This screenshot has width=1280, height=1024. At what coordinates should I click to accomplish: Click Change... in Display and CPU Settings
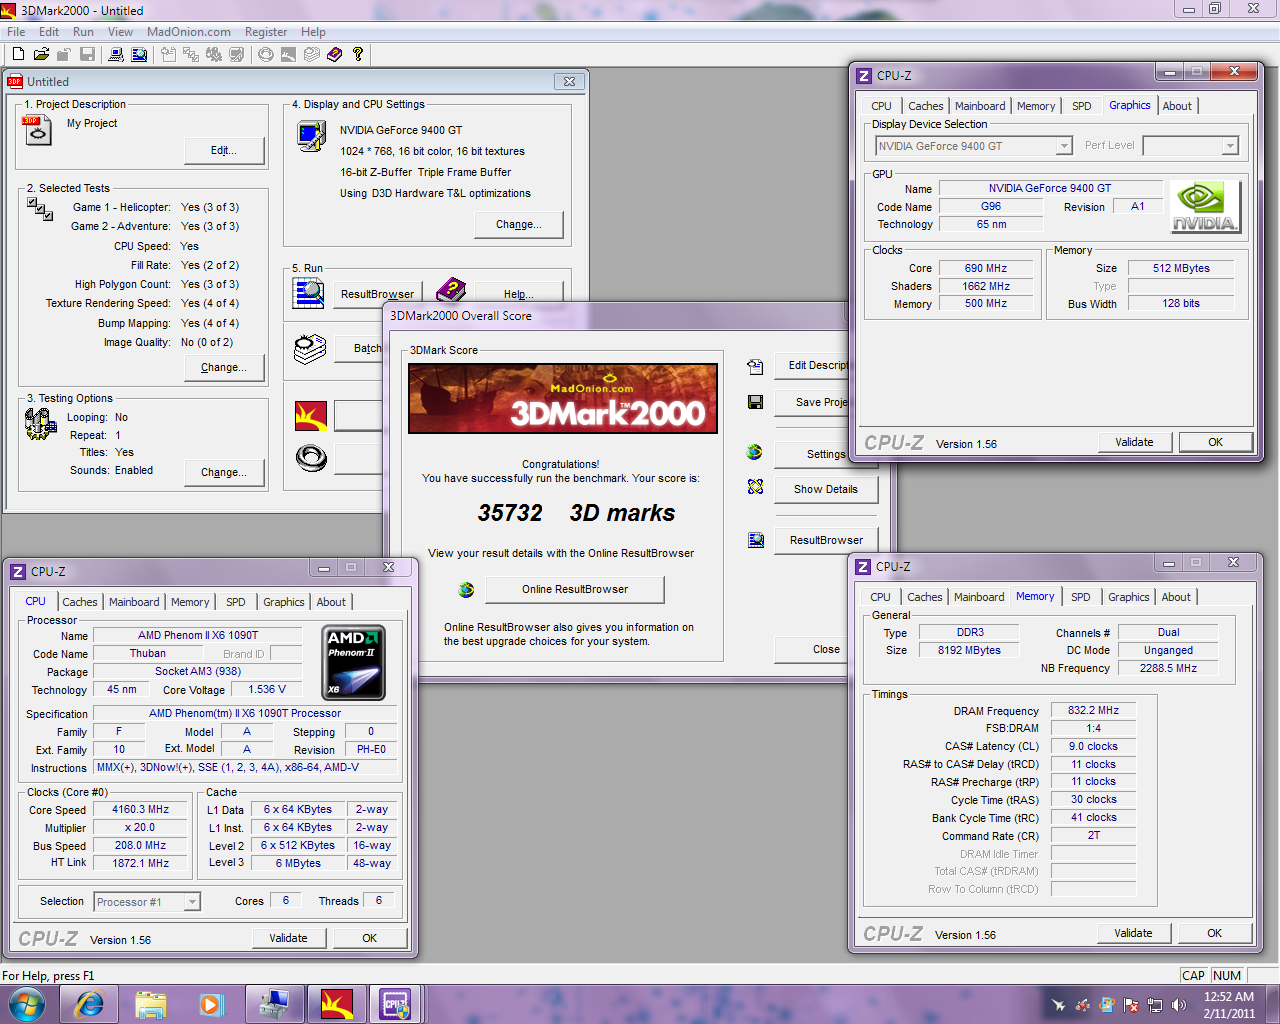click(519, 225)
